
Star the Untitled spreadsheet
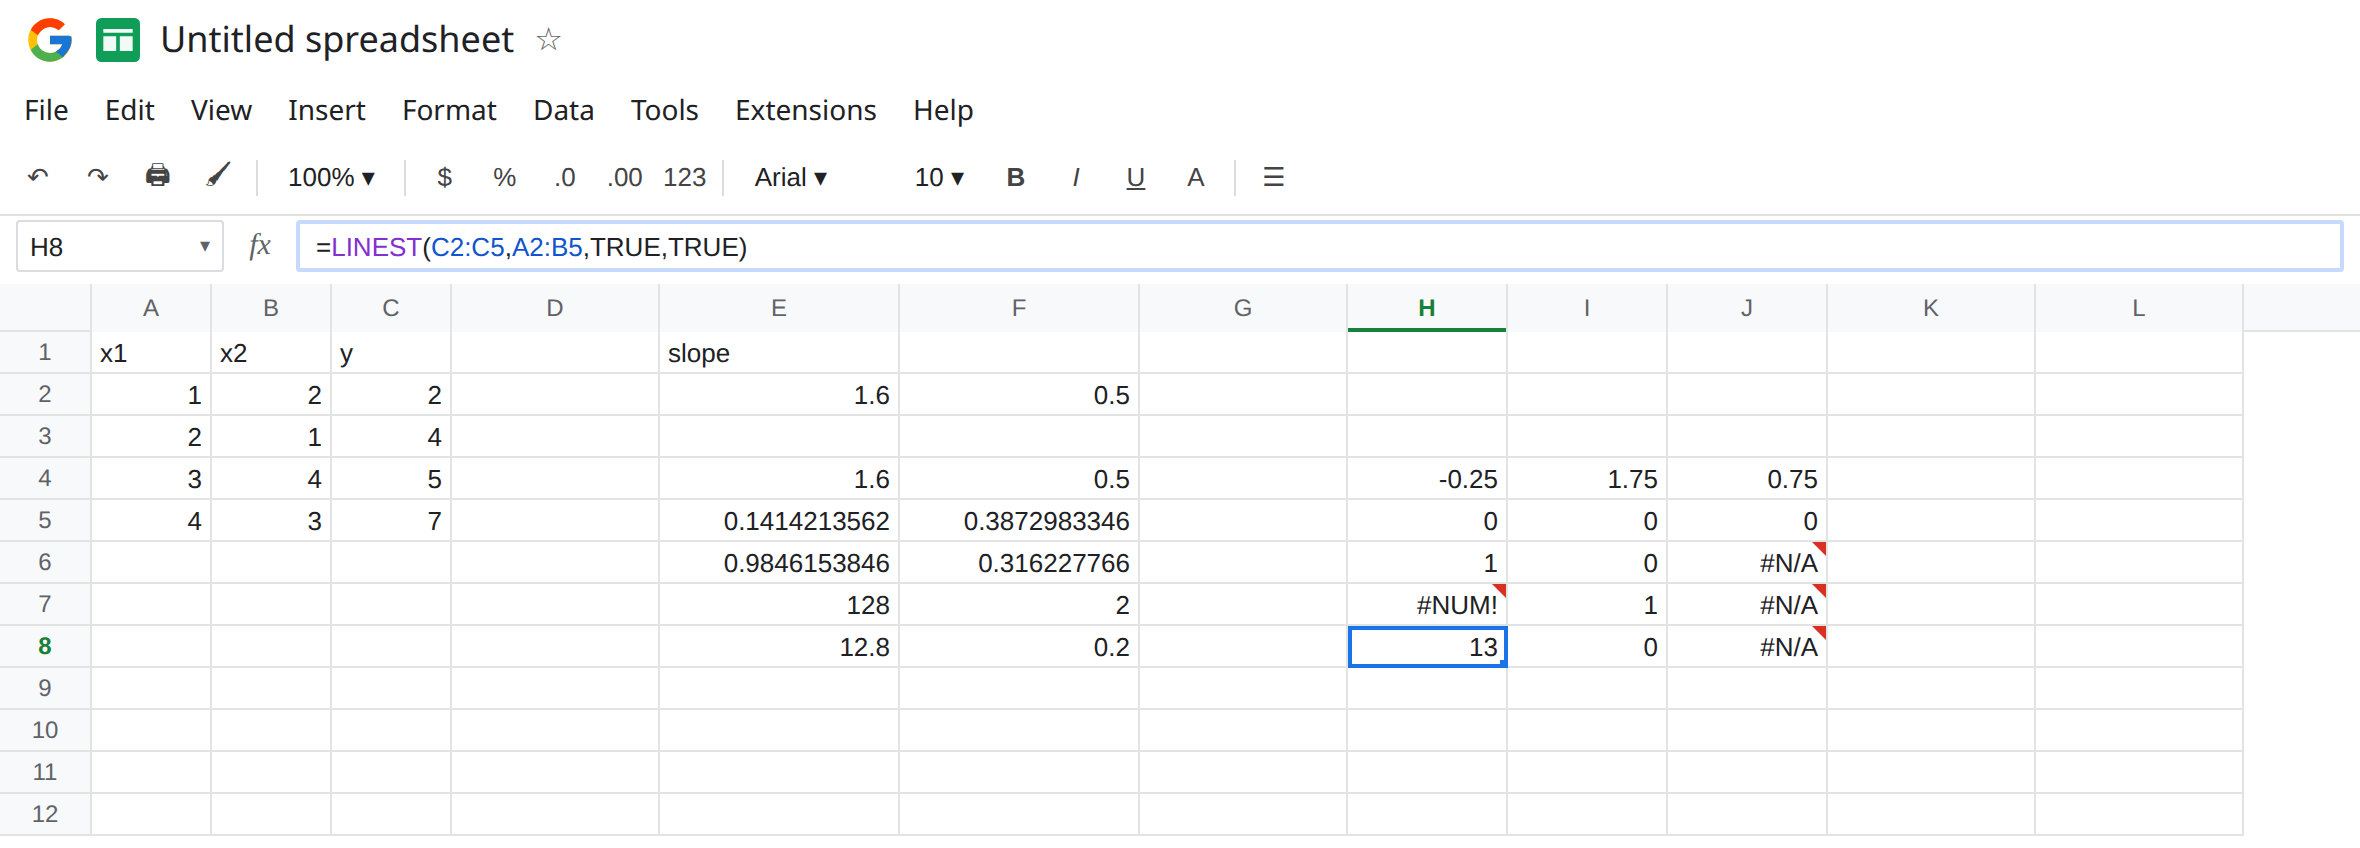coord(548,40)
